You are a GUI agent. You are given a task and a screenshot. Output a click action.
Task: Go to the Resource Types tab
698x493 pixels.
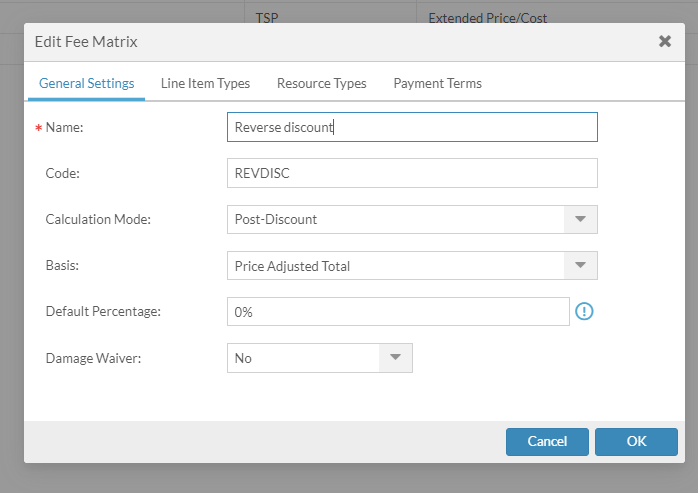click(321, 83)
